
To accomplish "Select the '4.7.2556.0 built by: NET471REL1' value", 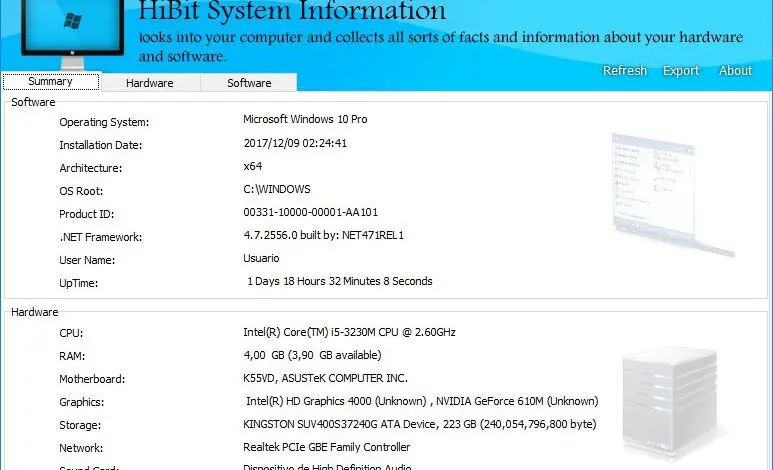I will (x=323, y=235).
